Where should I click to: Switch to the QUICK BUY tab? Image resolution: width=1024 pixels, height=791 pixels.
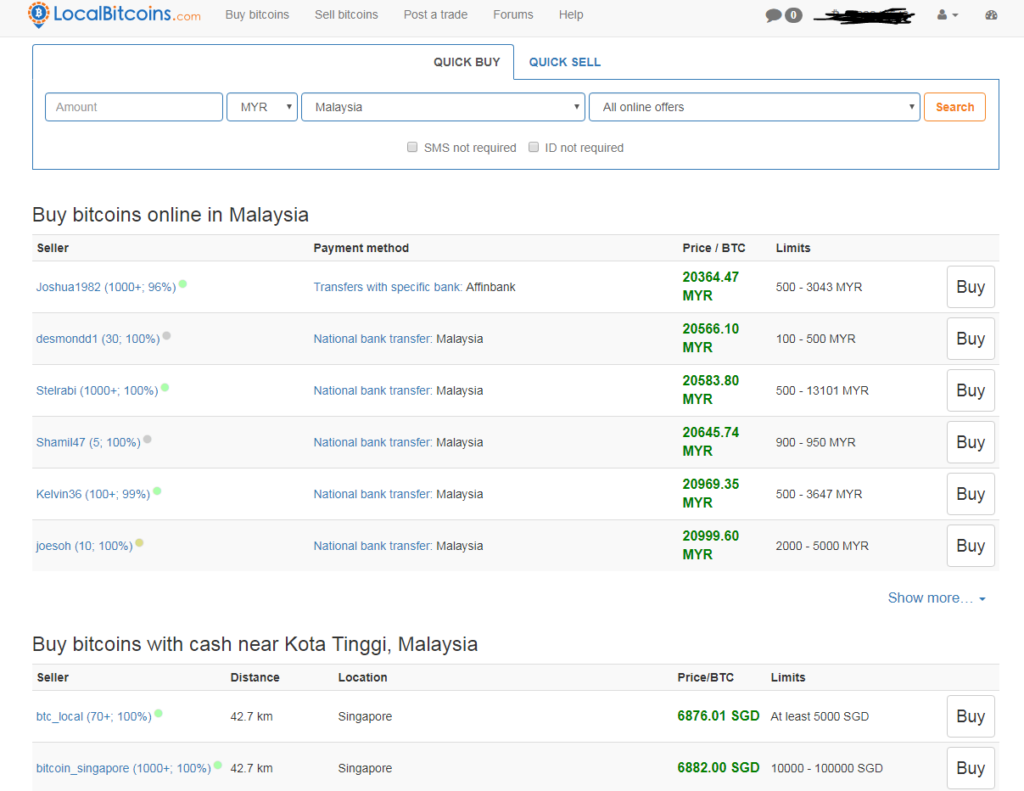click(x=466, y=62)
